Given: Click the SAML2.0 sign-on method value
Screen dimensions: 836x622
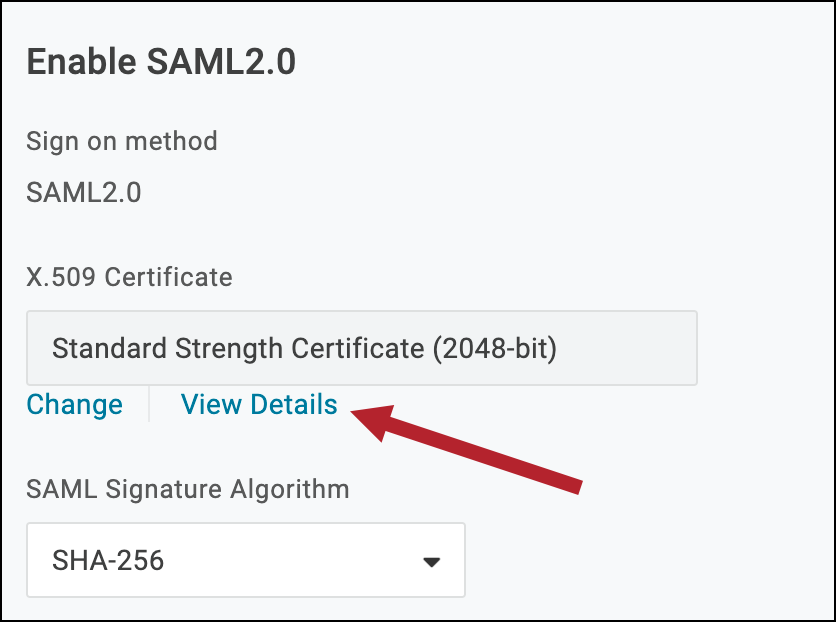Looking at the screenshot, I should tap(84, 192).
